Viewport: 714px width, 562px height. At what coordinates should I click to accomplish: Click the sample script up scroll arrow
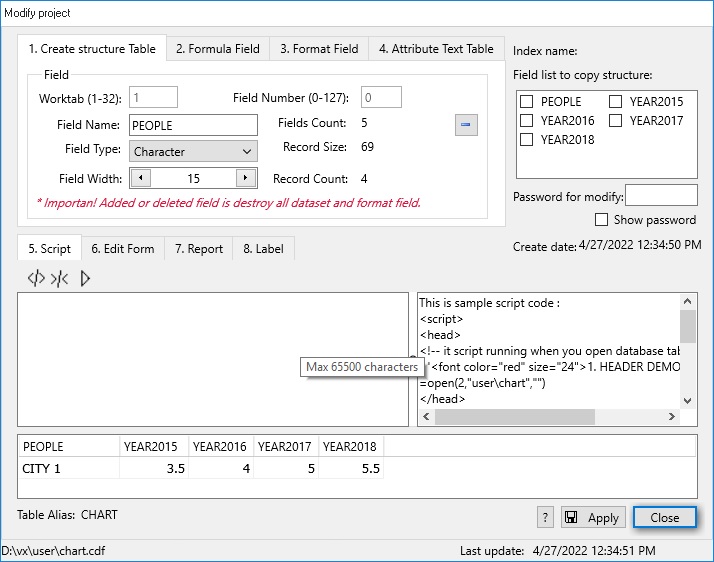coord(688,301)
